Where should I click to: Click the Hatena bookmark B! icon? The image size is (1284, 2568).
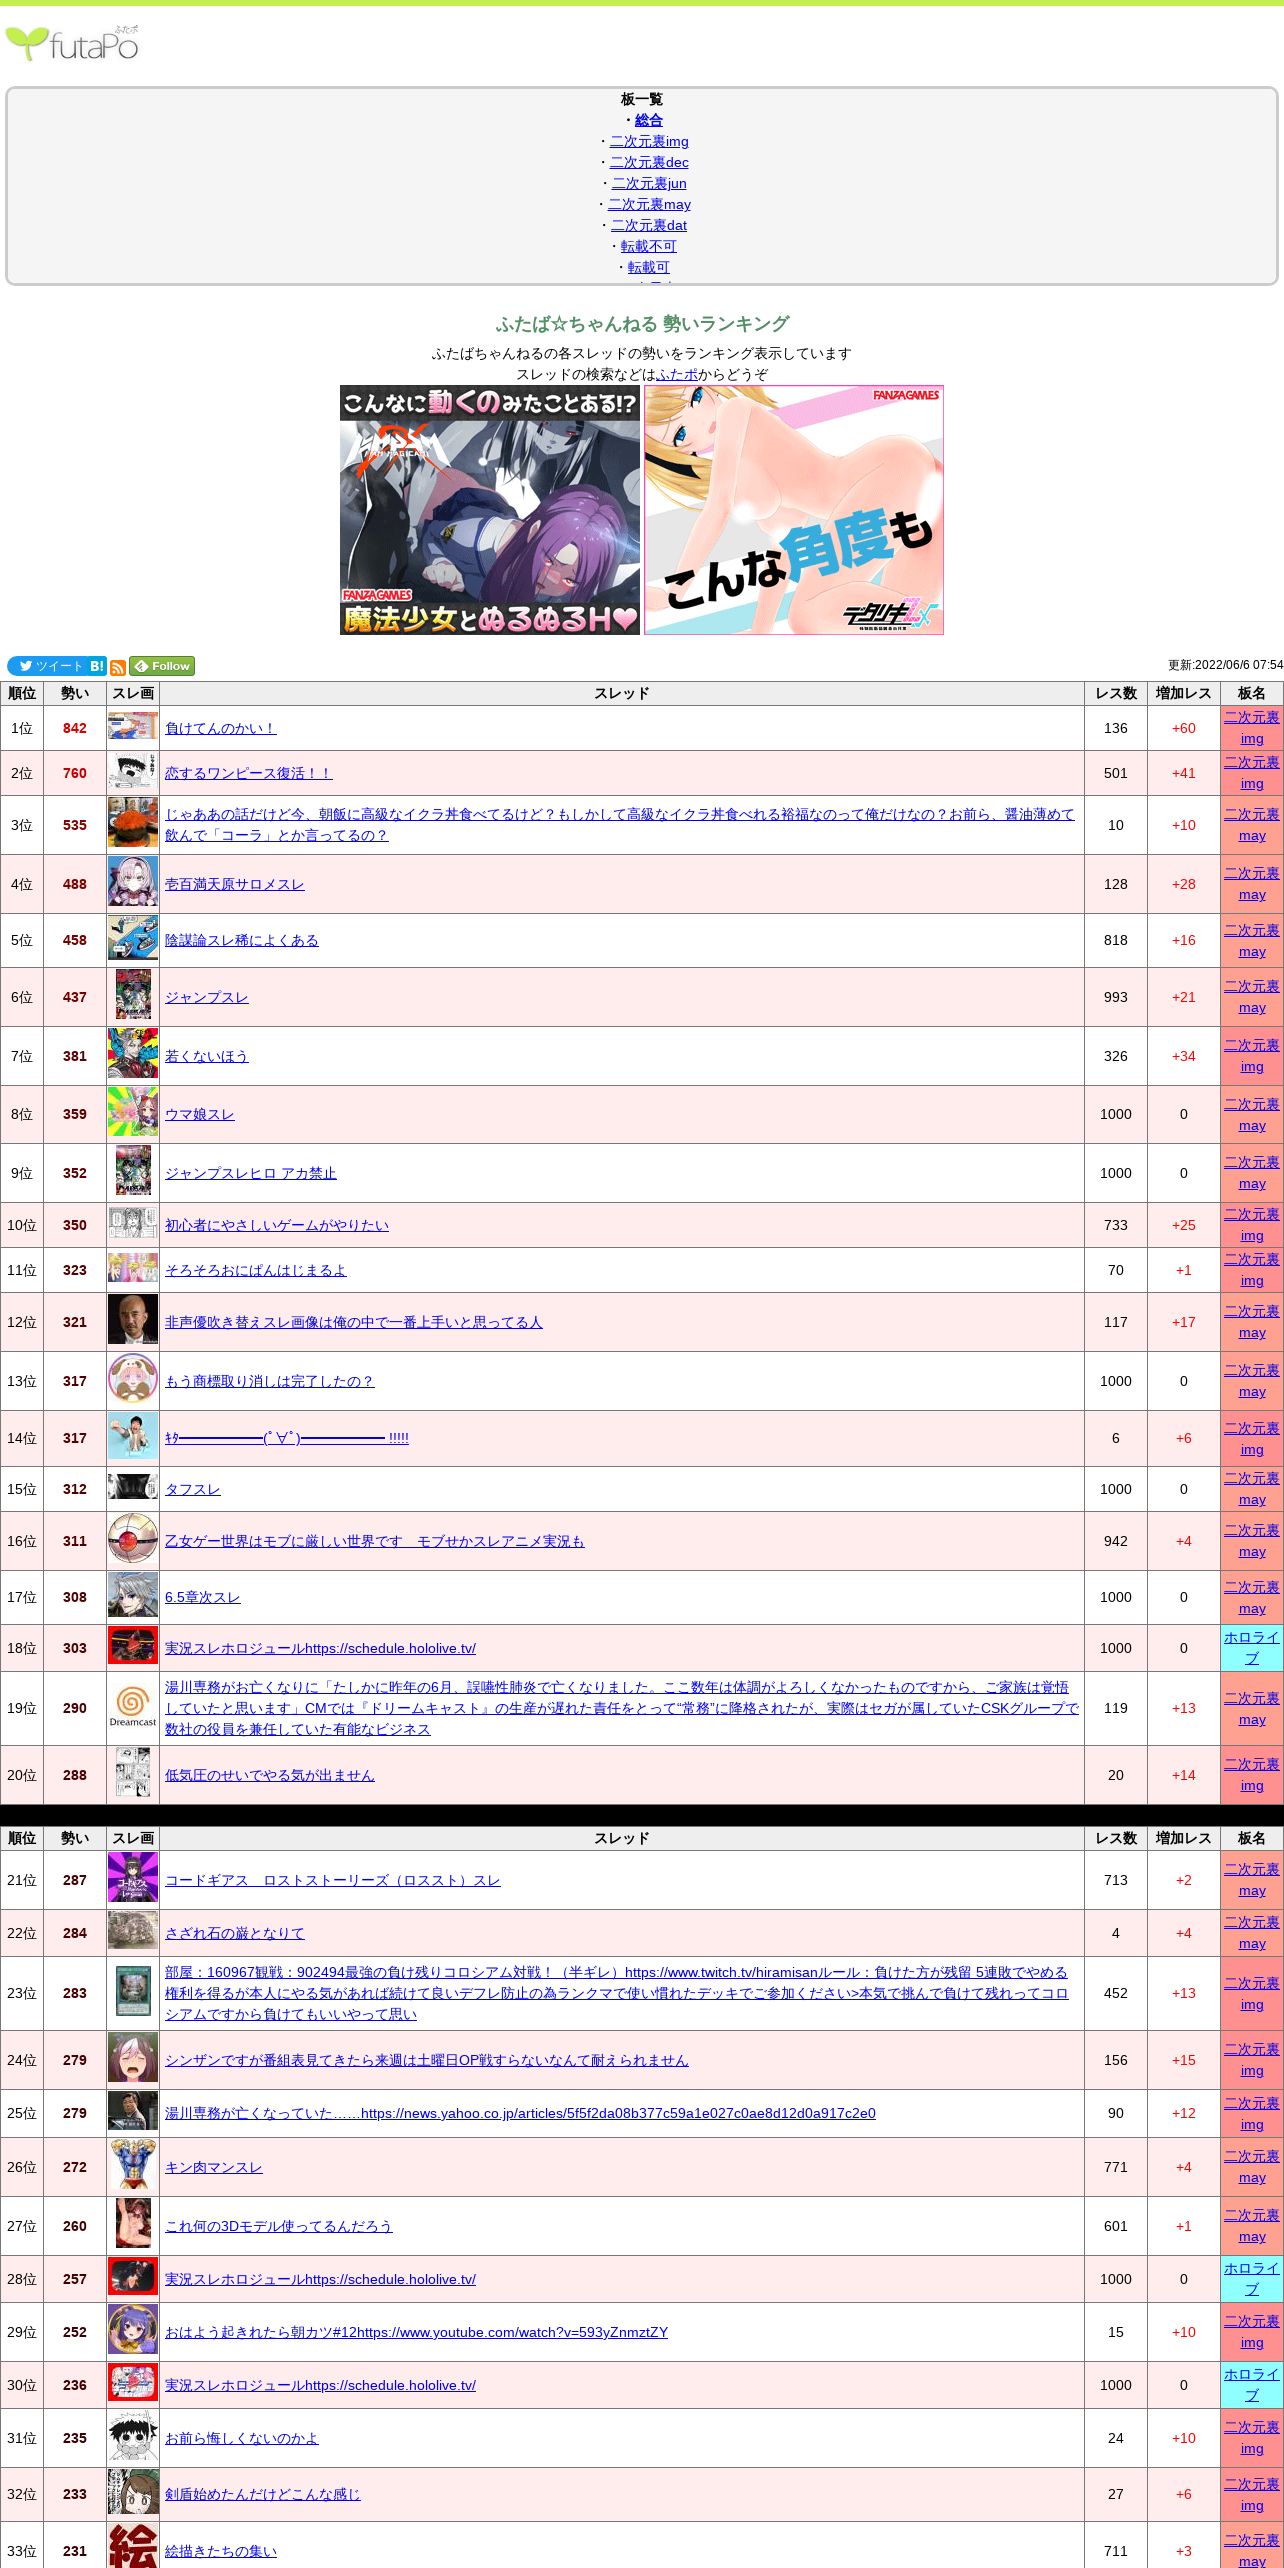pos(97,666)
